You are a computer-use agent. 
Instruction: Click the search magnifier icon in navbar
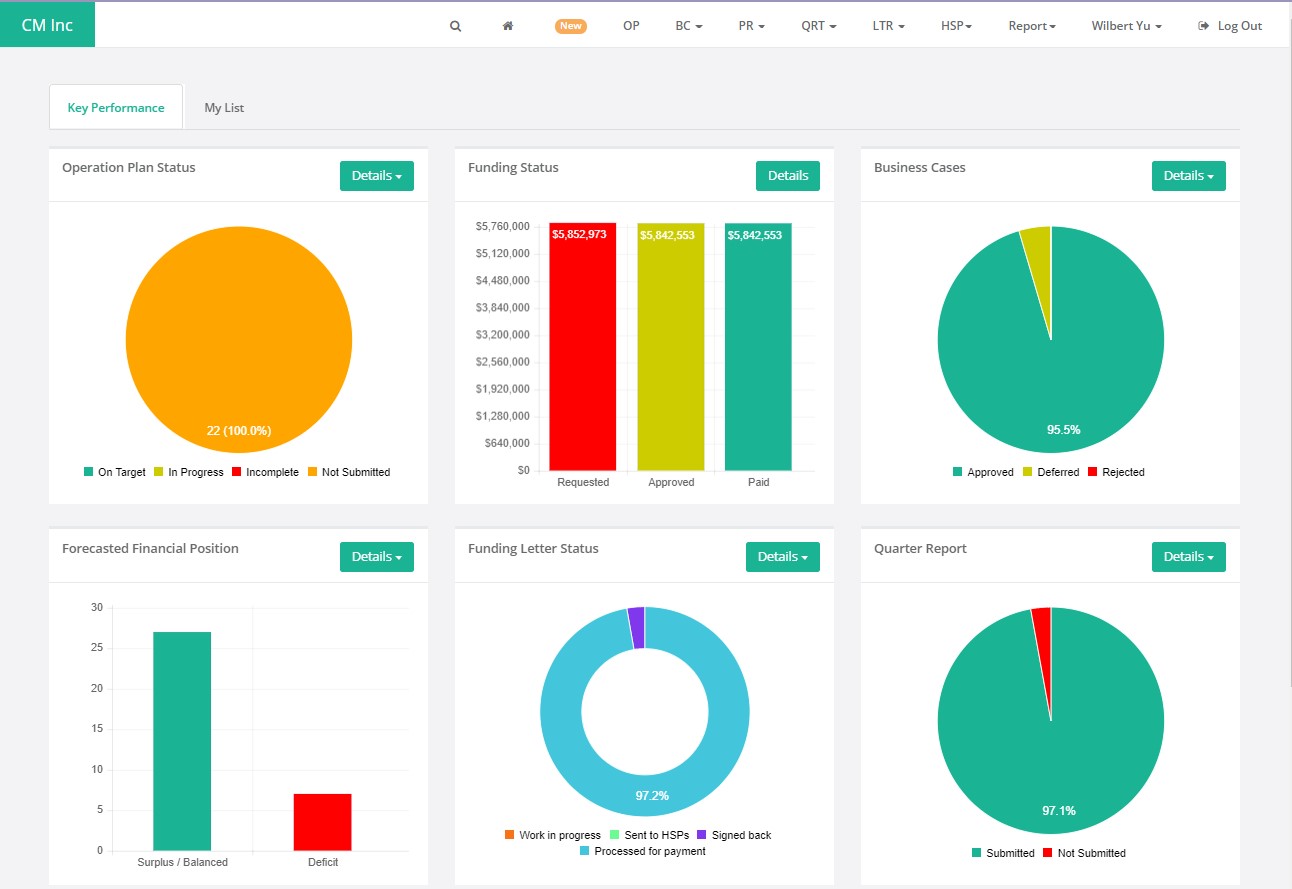point(455,26)
